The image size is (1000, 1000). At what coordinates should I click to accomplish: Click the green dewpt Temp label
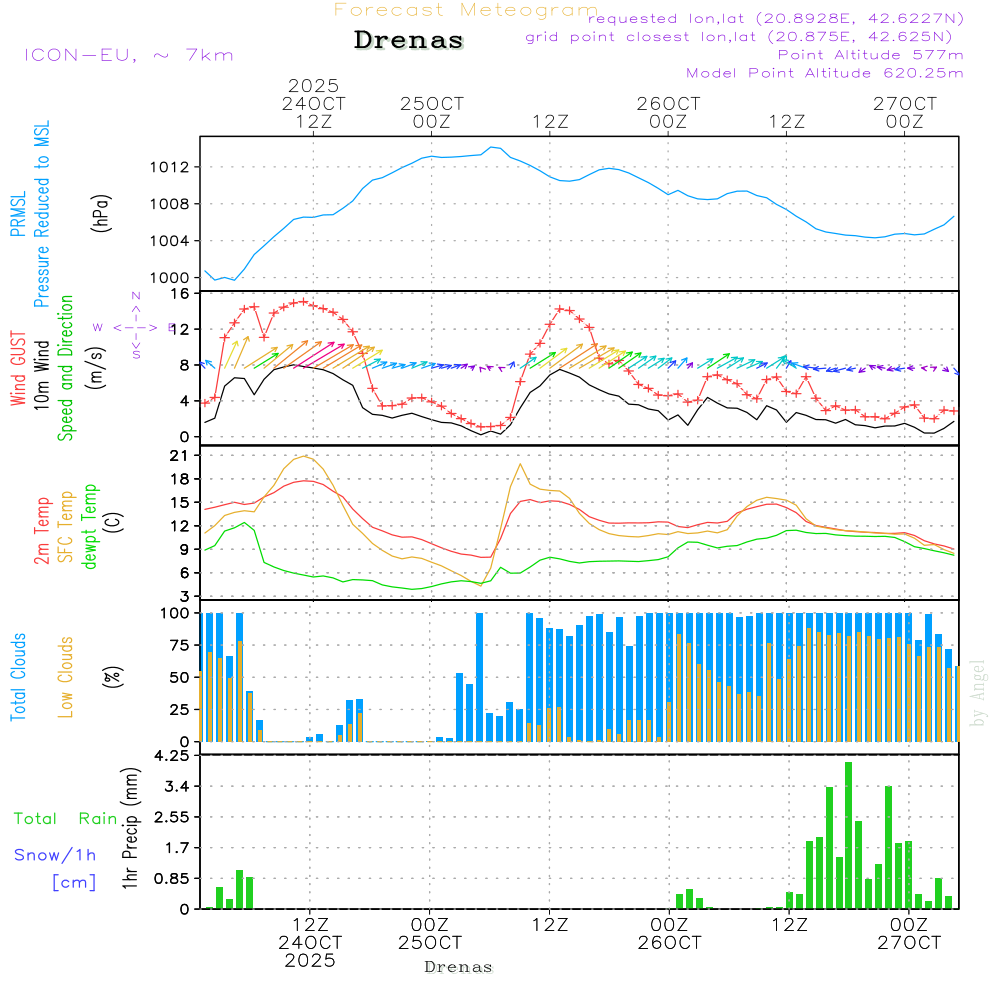click(x=91, y=528)
